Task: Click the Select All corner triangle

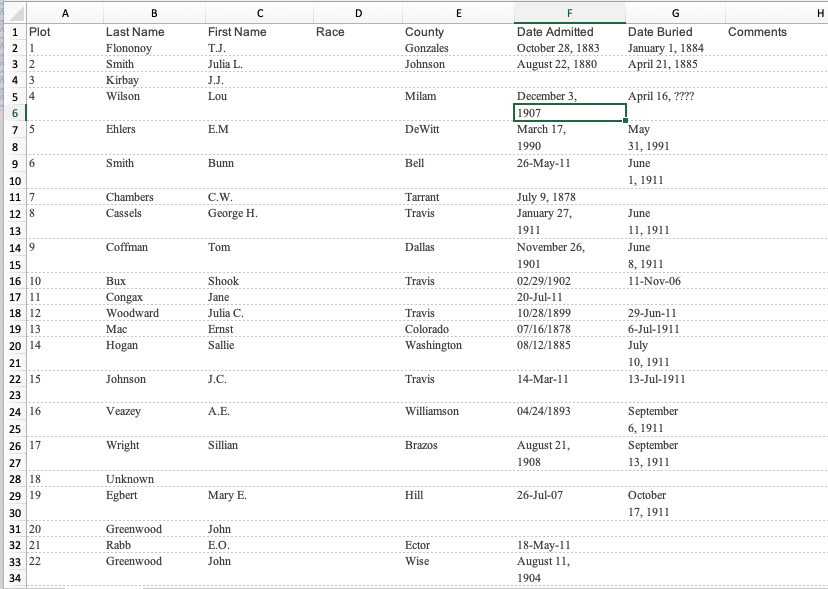Action: 16,13
